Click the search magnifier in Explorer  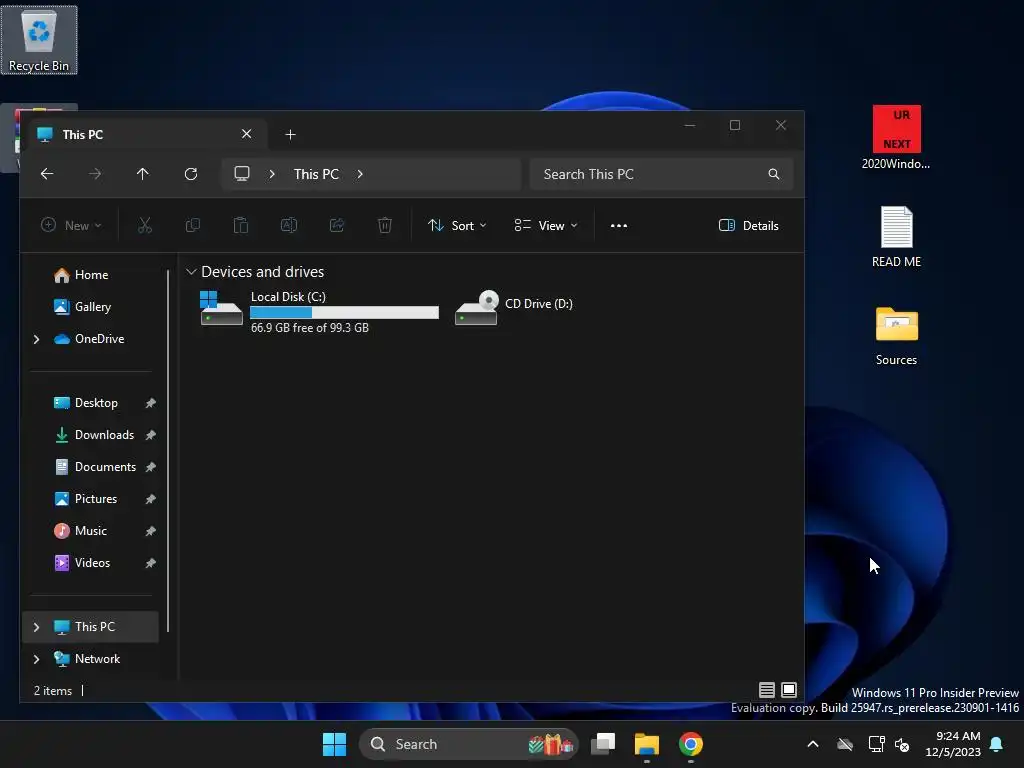click(x=774, y=174)
